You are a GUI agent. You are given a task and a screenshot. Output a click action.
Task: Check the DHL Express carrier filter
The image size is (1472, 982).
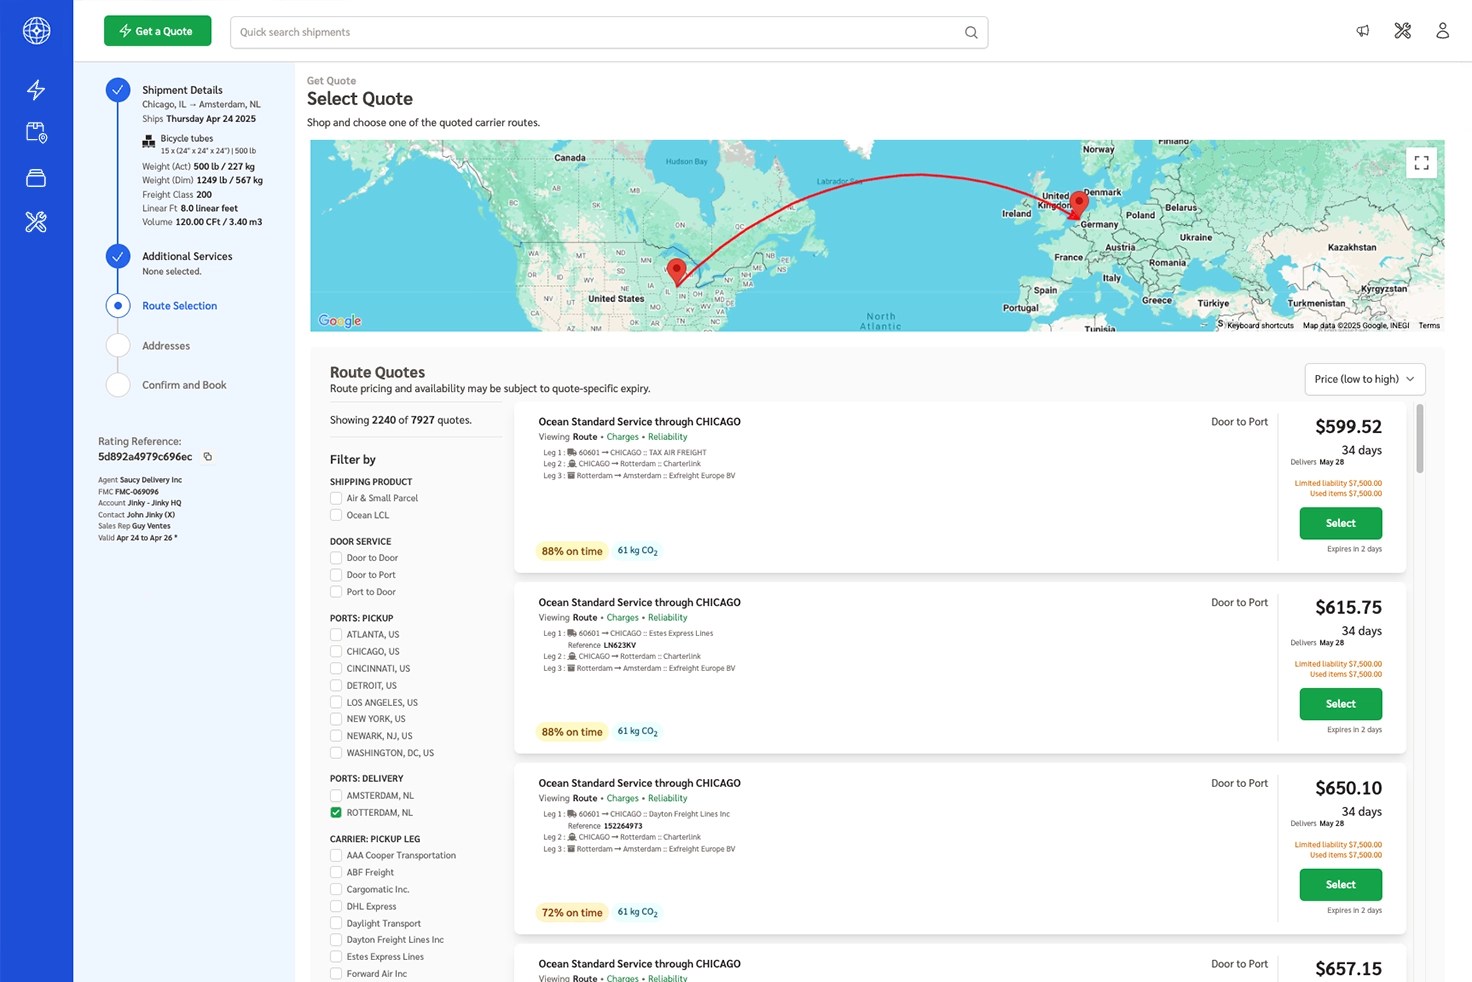[x=336, y=907]
